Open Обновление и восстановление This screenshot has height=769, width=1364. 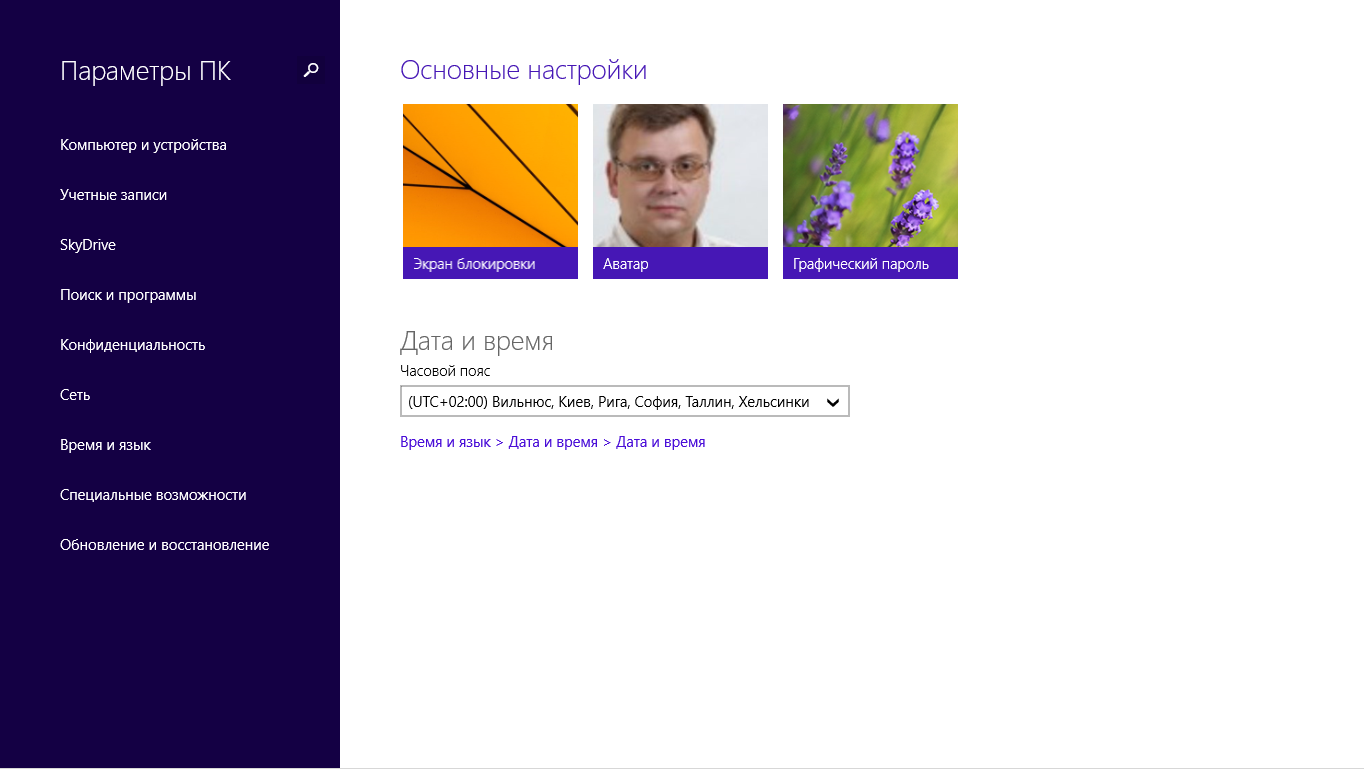(x=164, y=545)
